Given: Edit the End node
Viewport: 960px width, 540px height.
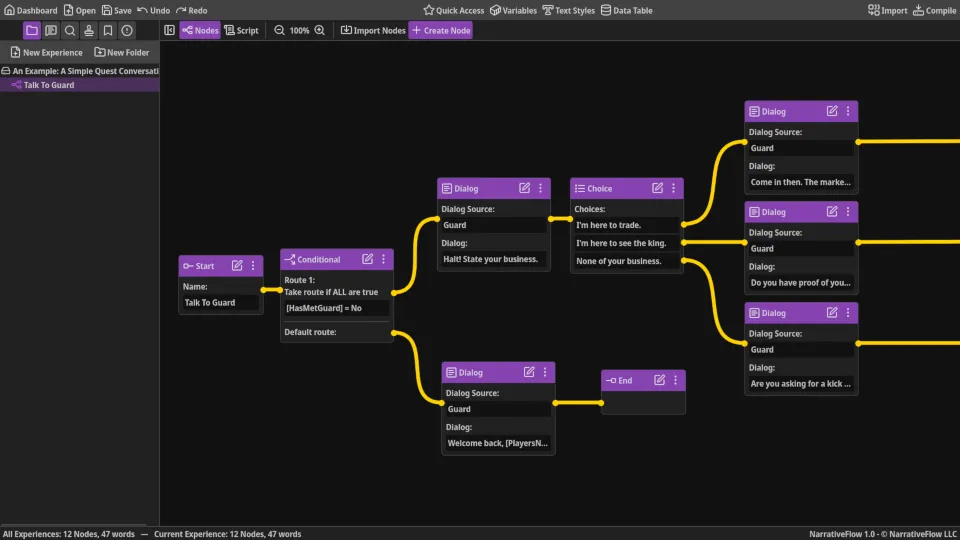Looking at the screenshot, I should point(659,380).
